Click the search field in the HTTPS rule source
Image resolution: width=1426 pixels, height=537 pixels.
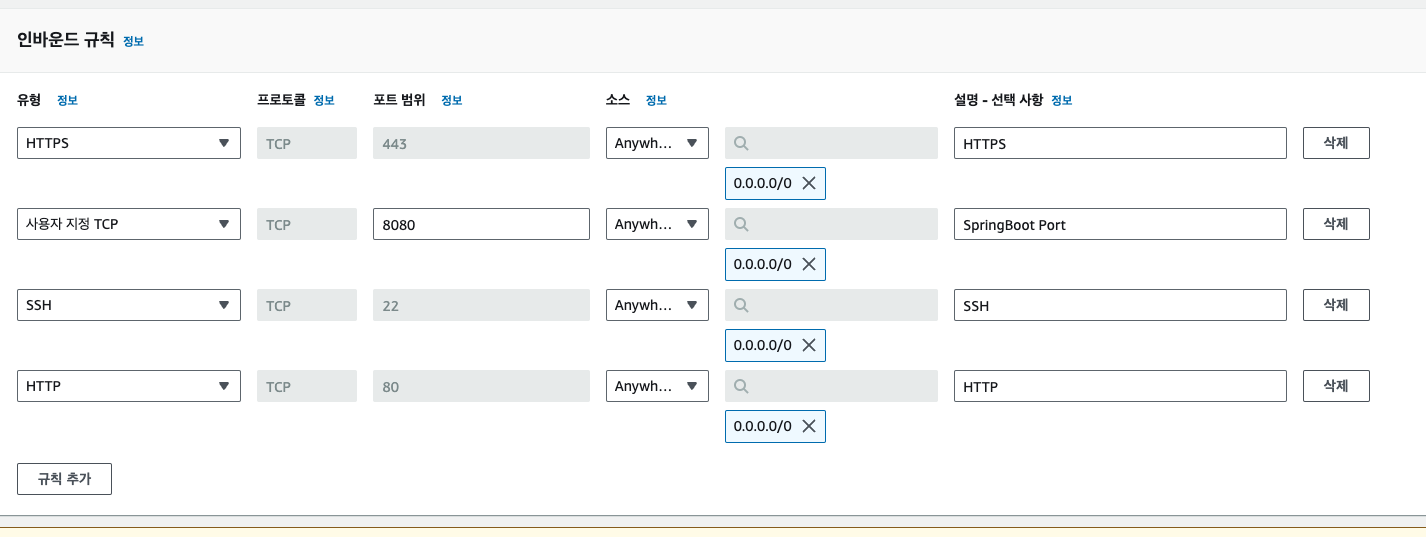coord(831,143)
